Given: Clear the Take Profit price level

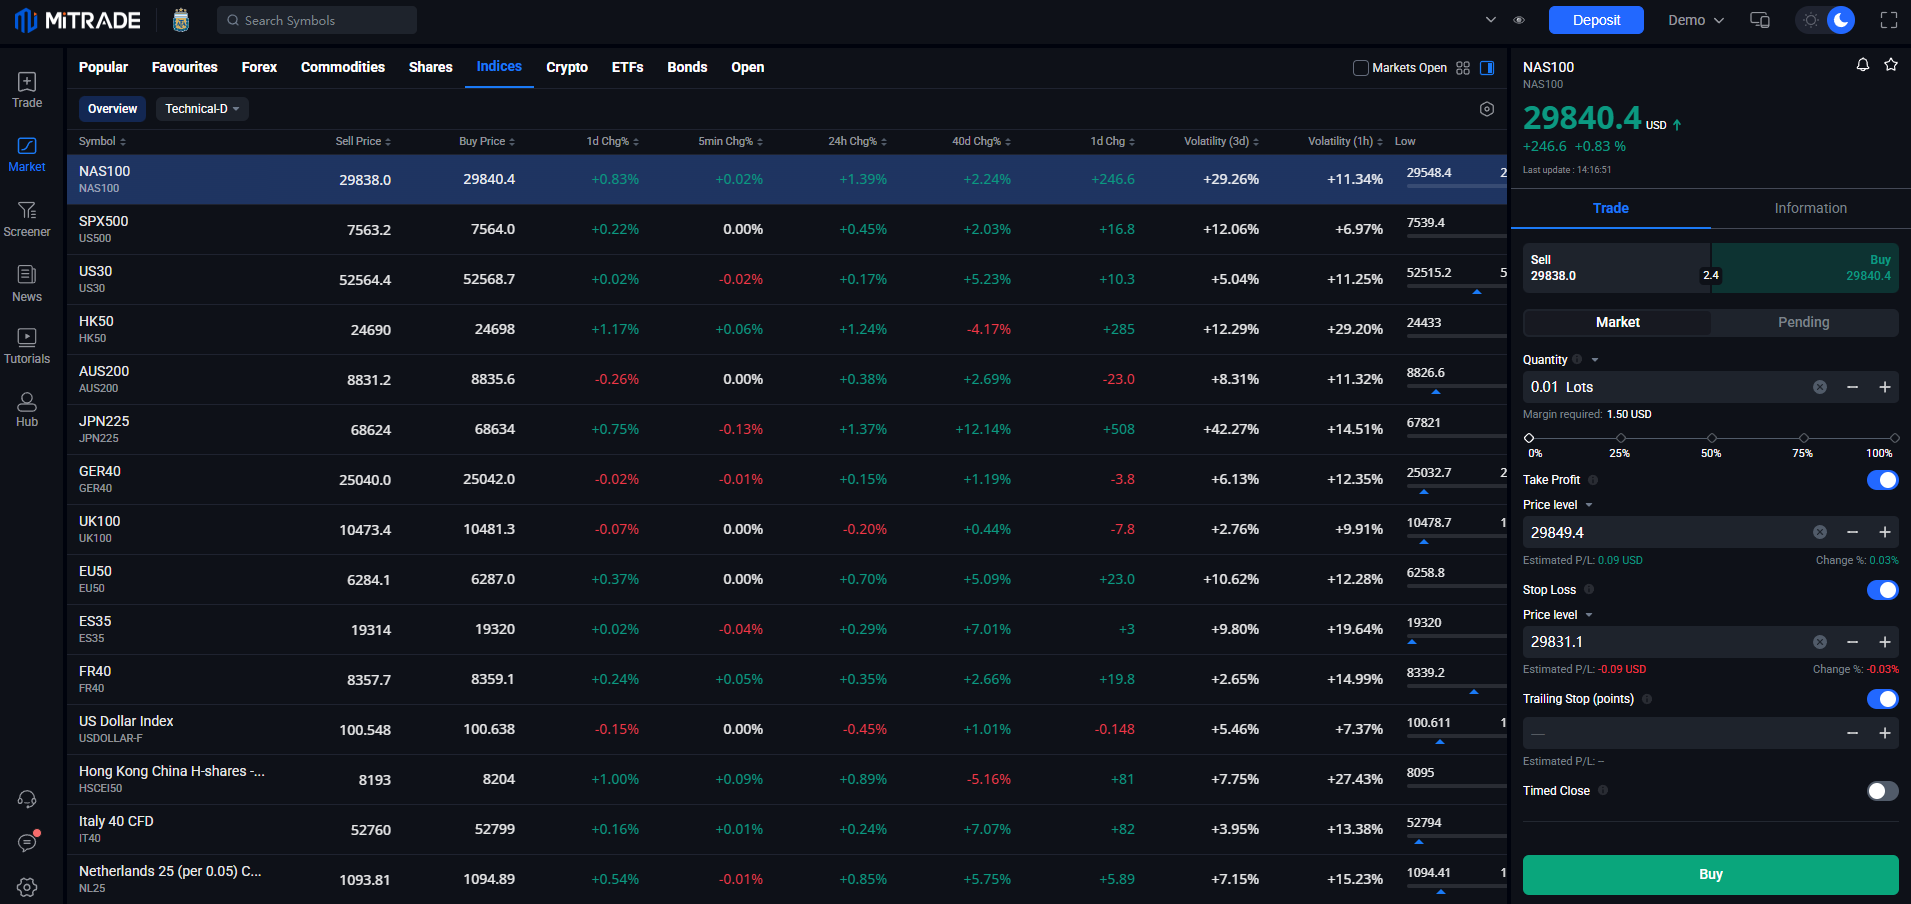Looking at the screenshot, I should point(1820,532).
